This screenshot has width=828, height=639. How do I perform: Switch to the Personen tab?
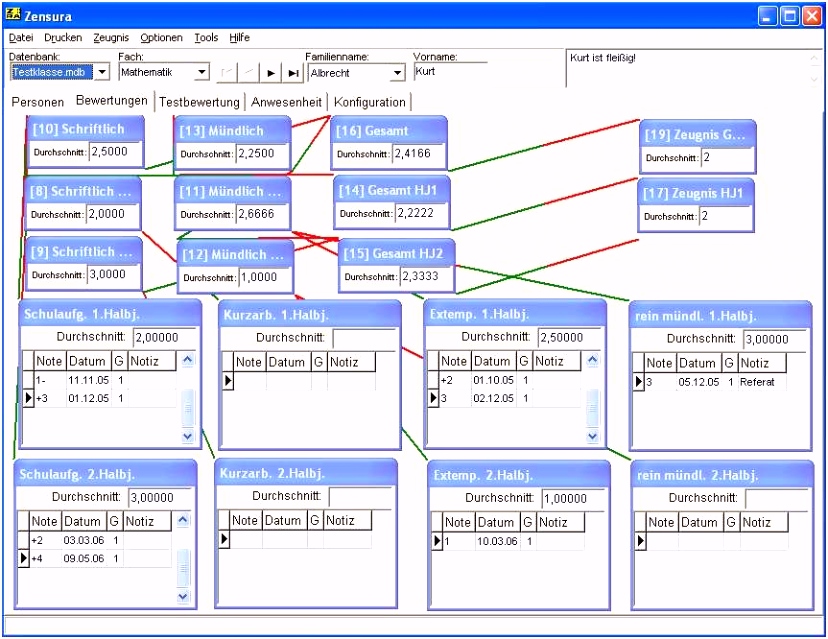[x=37, y=102]
